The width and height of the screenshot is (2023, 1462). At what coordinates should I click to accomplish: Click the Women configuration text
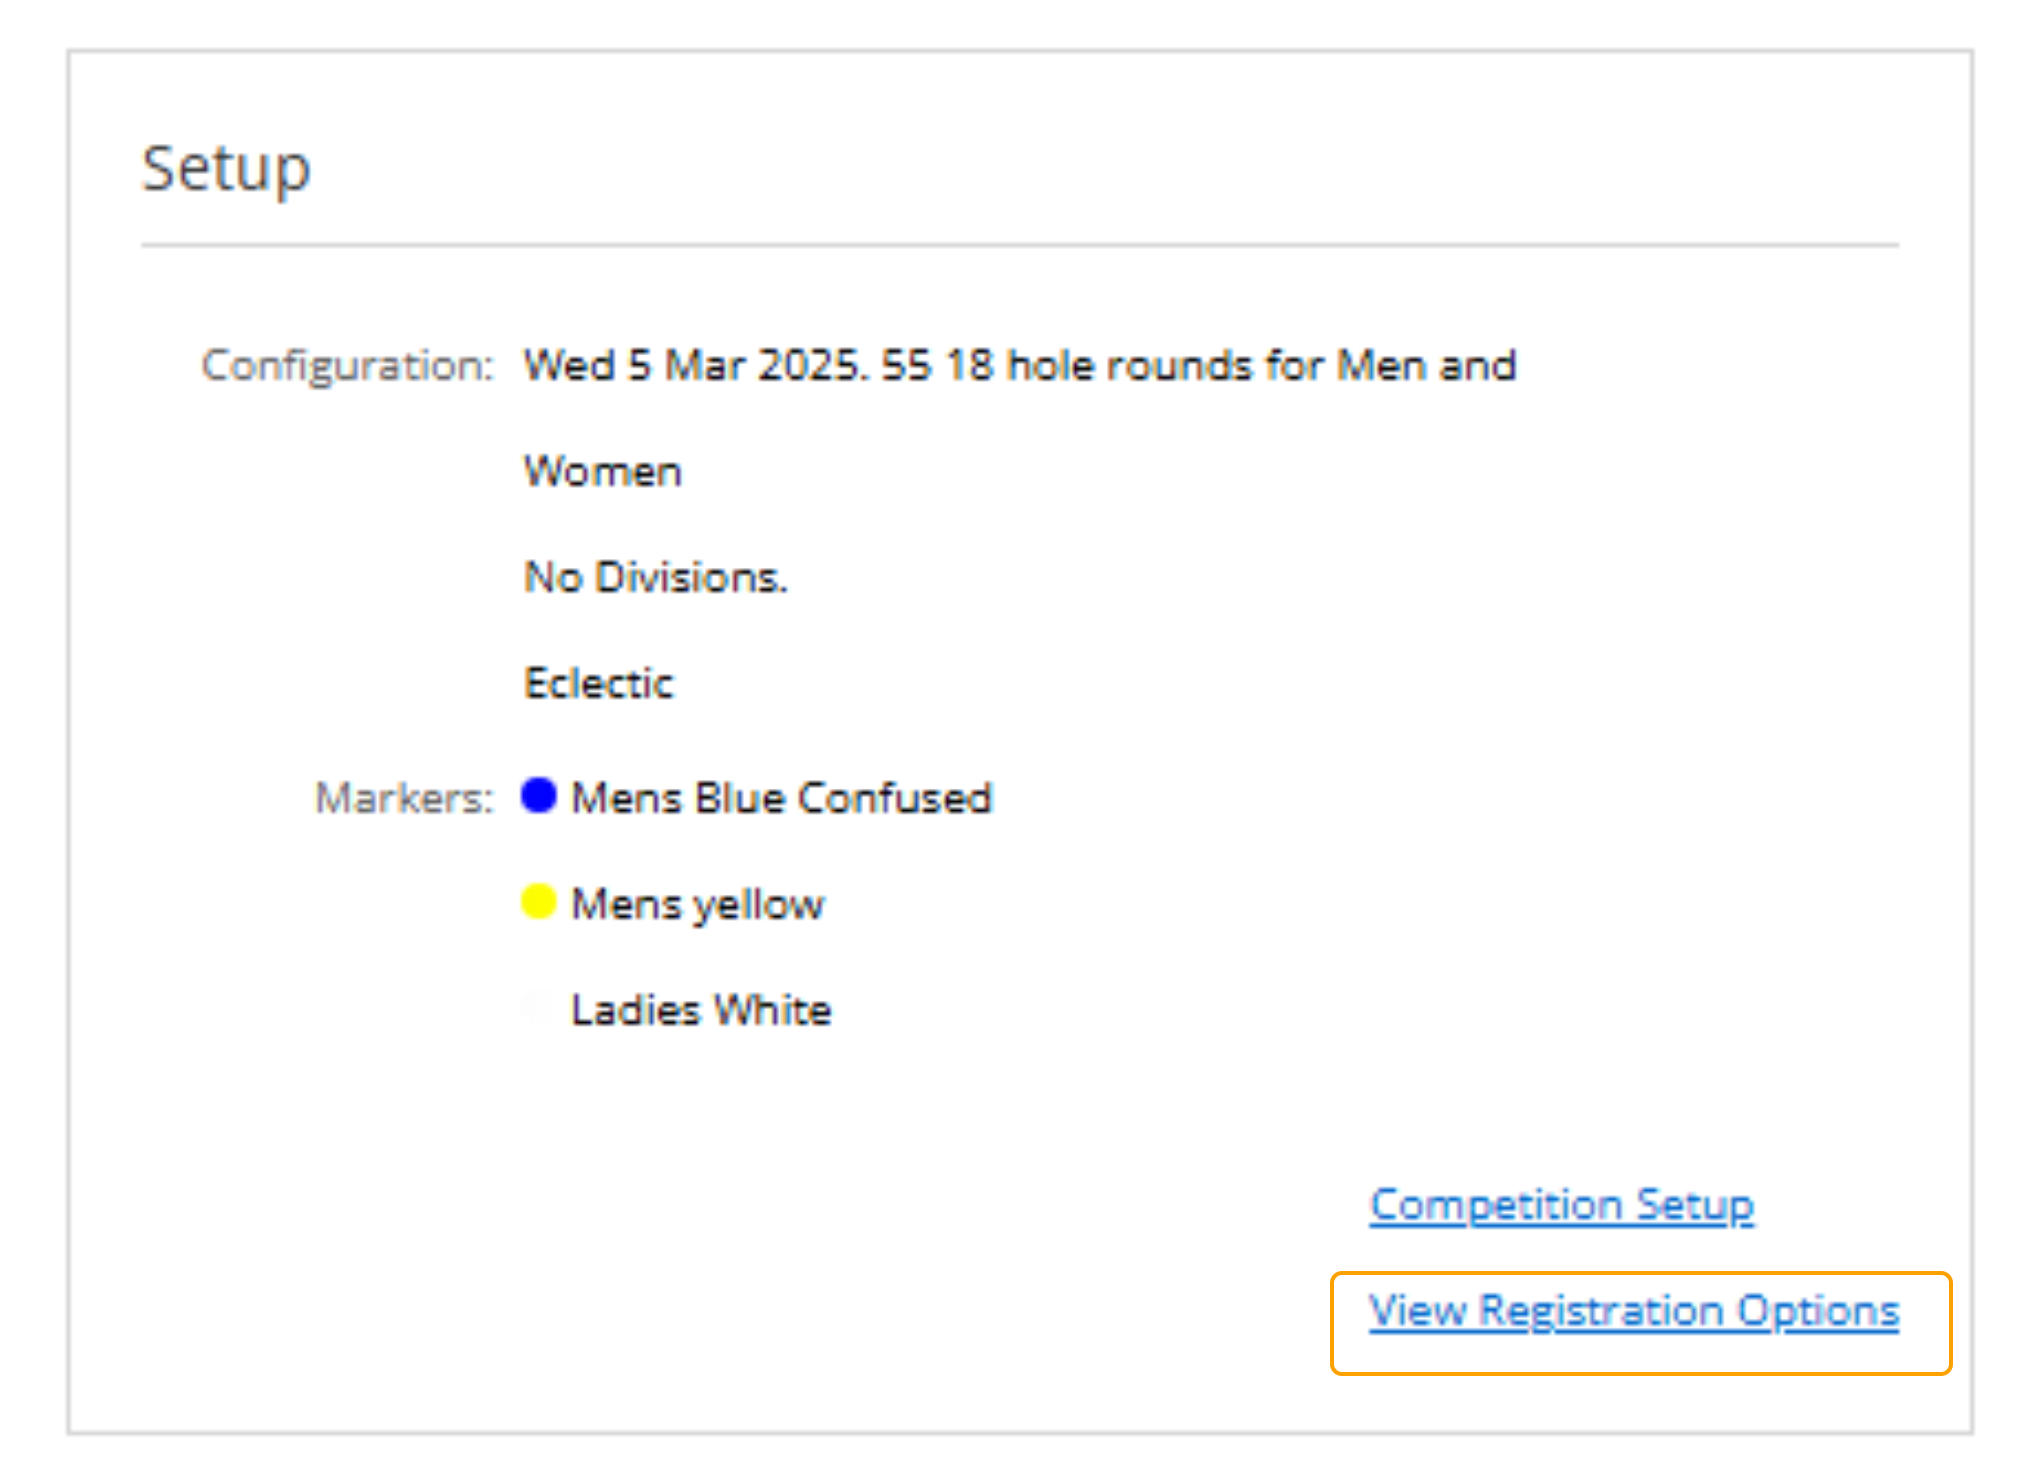603,471
